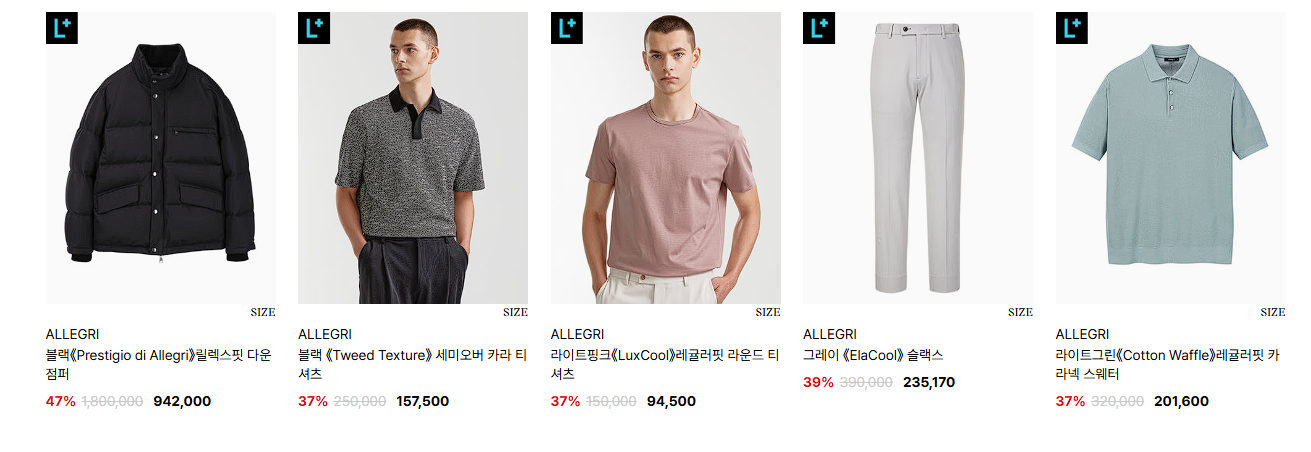Show SIZE options for ElaCool slacks
This screenshot has width=1311, height=452.
pos(1020,312)
